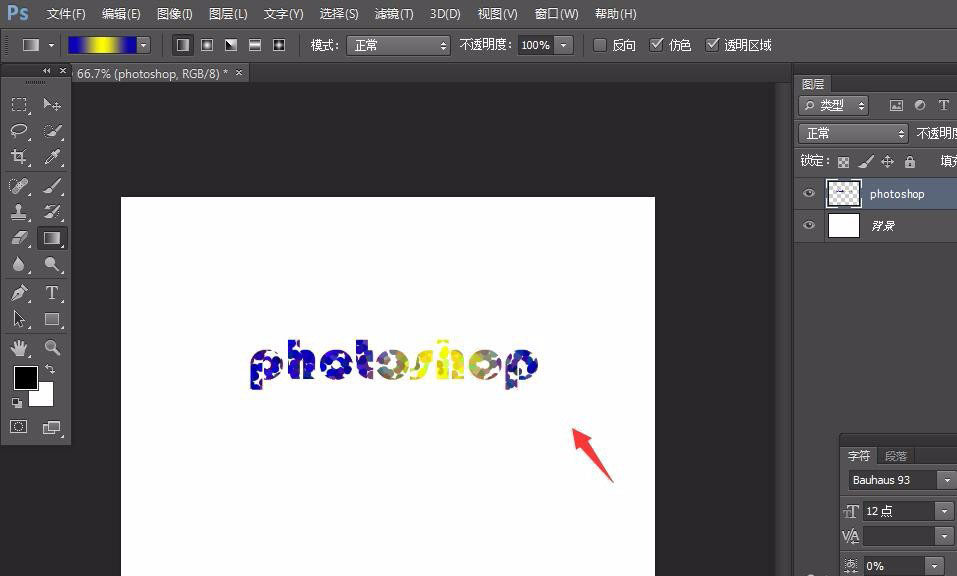Select the Dodge tool

click(52, 264)
